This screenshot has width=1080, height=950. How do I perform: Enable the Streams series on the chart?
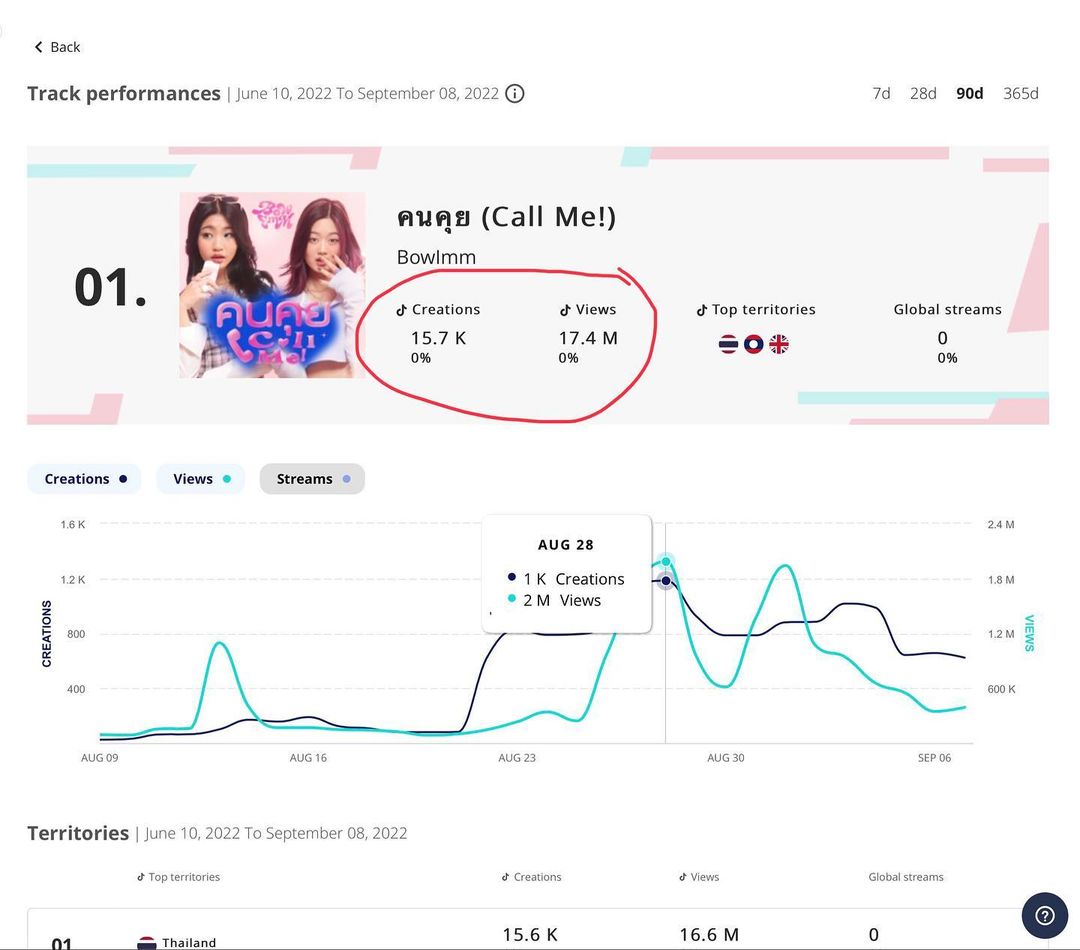tap(312, 479)
